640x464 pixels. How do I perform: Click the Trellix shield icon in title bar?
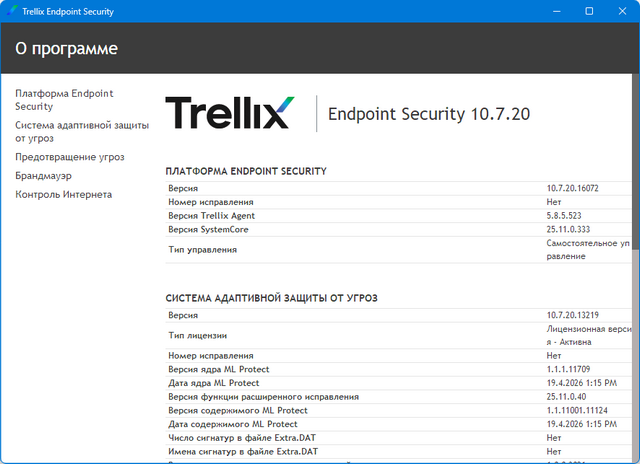pyautogui.click(x=11, y=11)
